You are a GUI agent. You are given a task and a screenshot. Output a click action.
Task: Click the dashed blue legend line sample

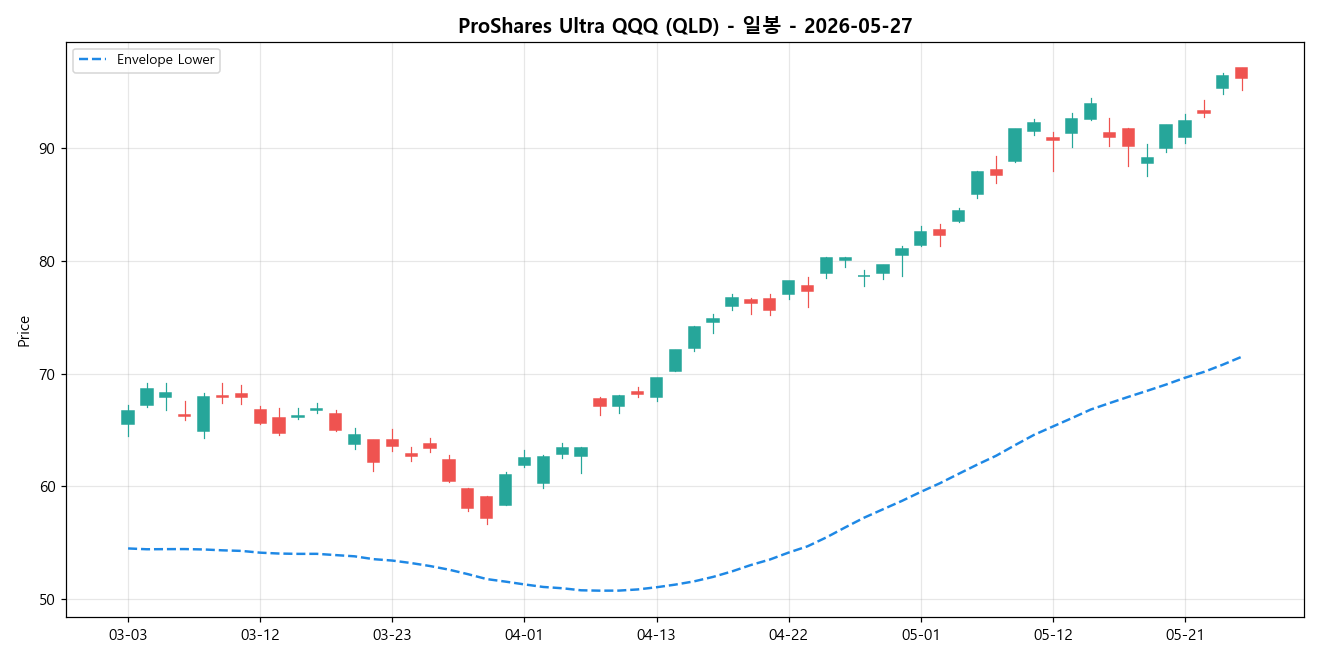pos(93,60)
